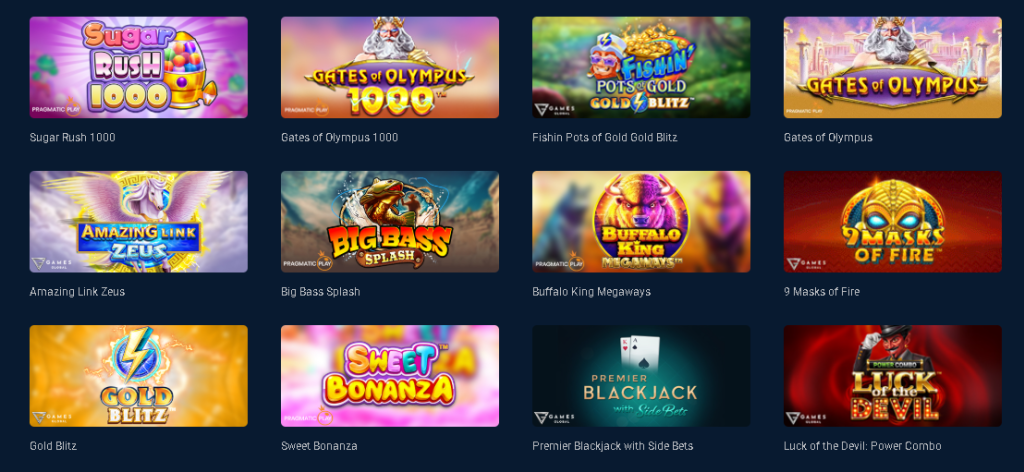1024x472 pixels.
Task: Click the 'Amazing Link Zeus' title text
Action: pyautogui.click(x=77, y=292)
